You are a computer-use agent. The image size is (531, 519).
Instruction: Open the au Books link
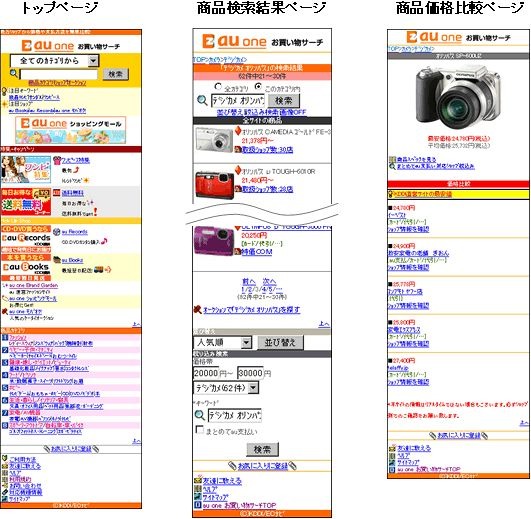pyautogui.click(x=72, y=260)
